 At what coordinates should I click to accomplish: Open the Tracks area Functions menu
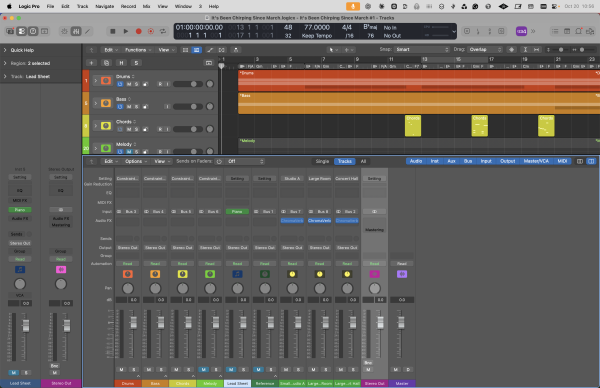tap(138, 50)
